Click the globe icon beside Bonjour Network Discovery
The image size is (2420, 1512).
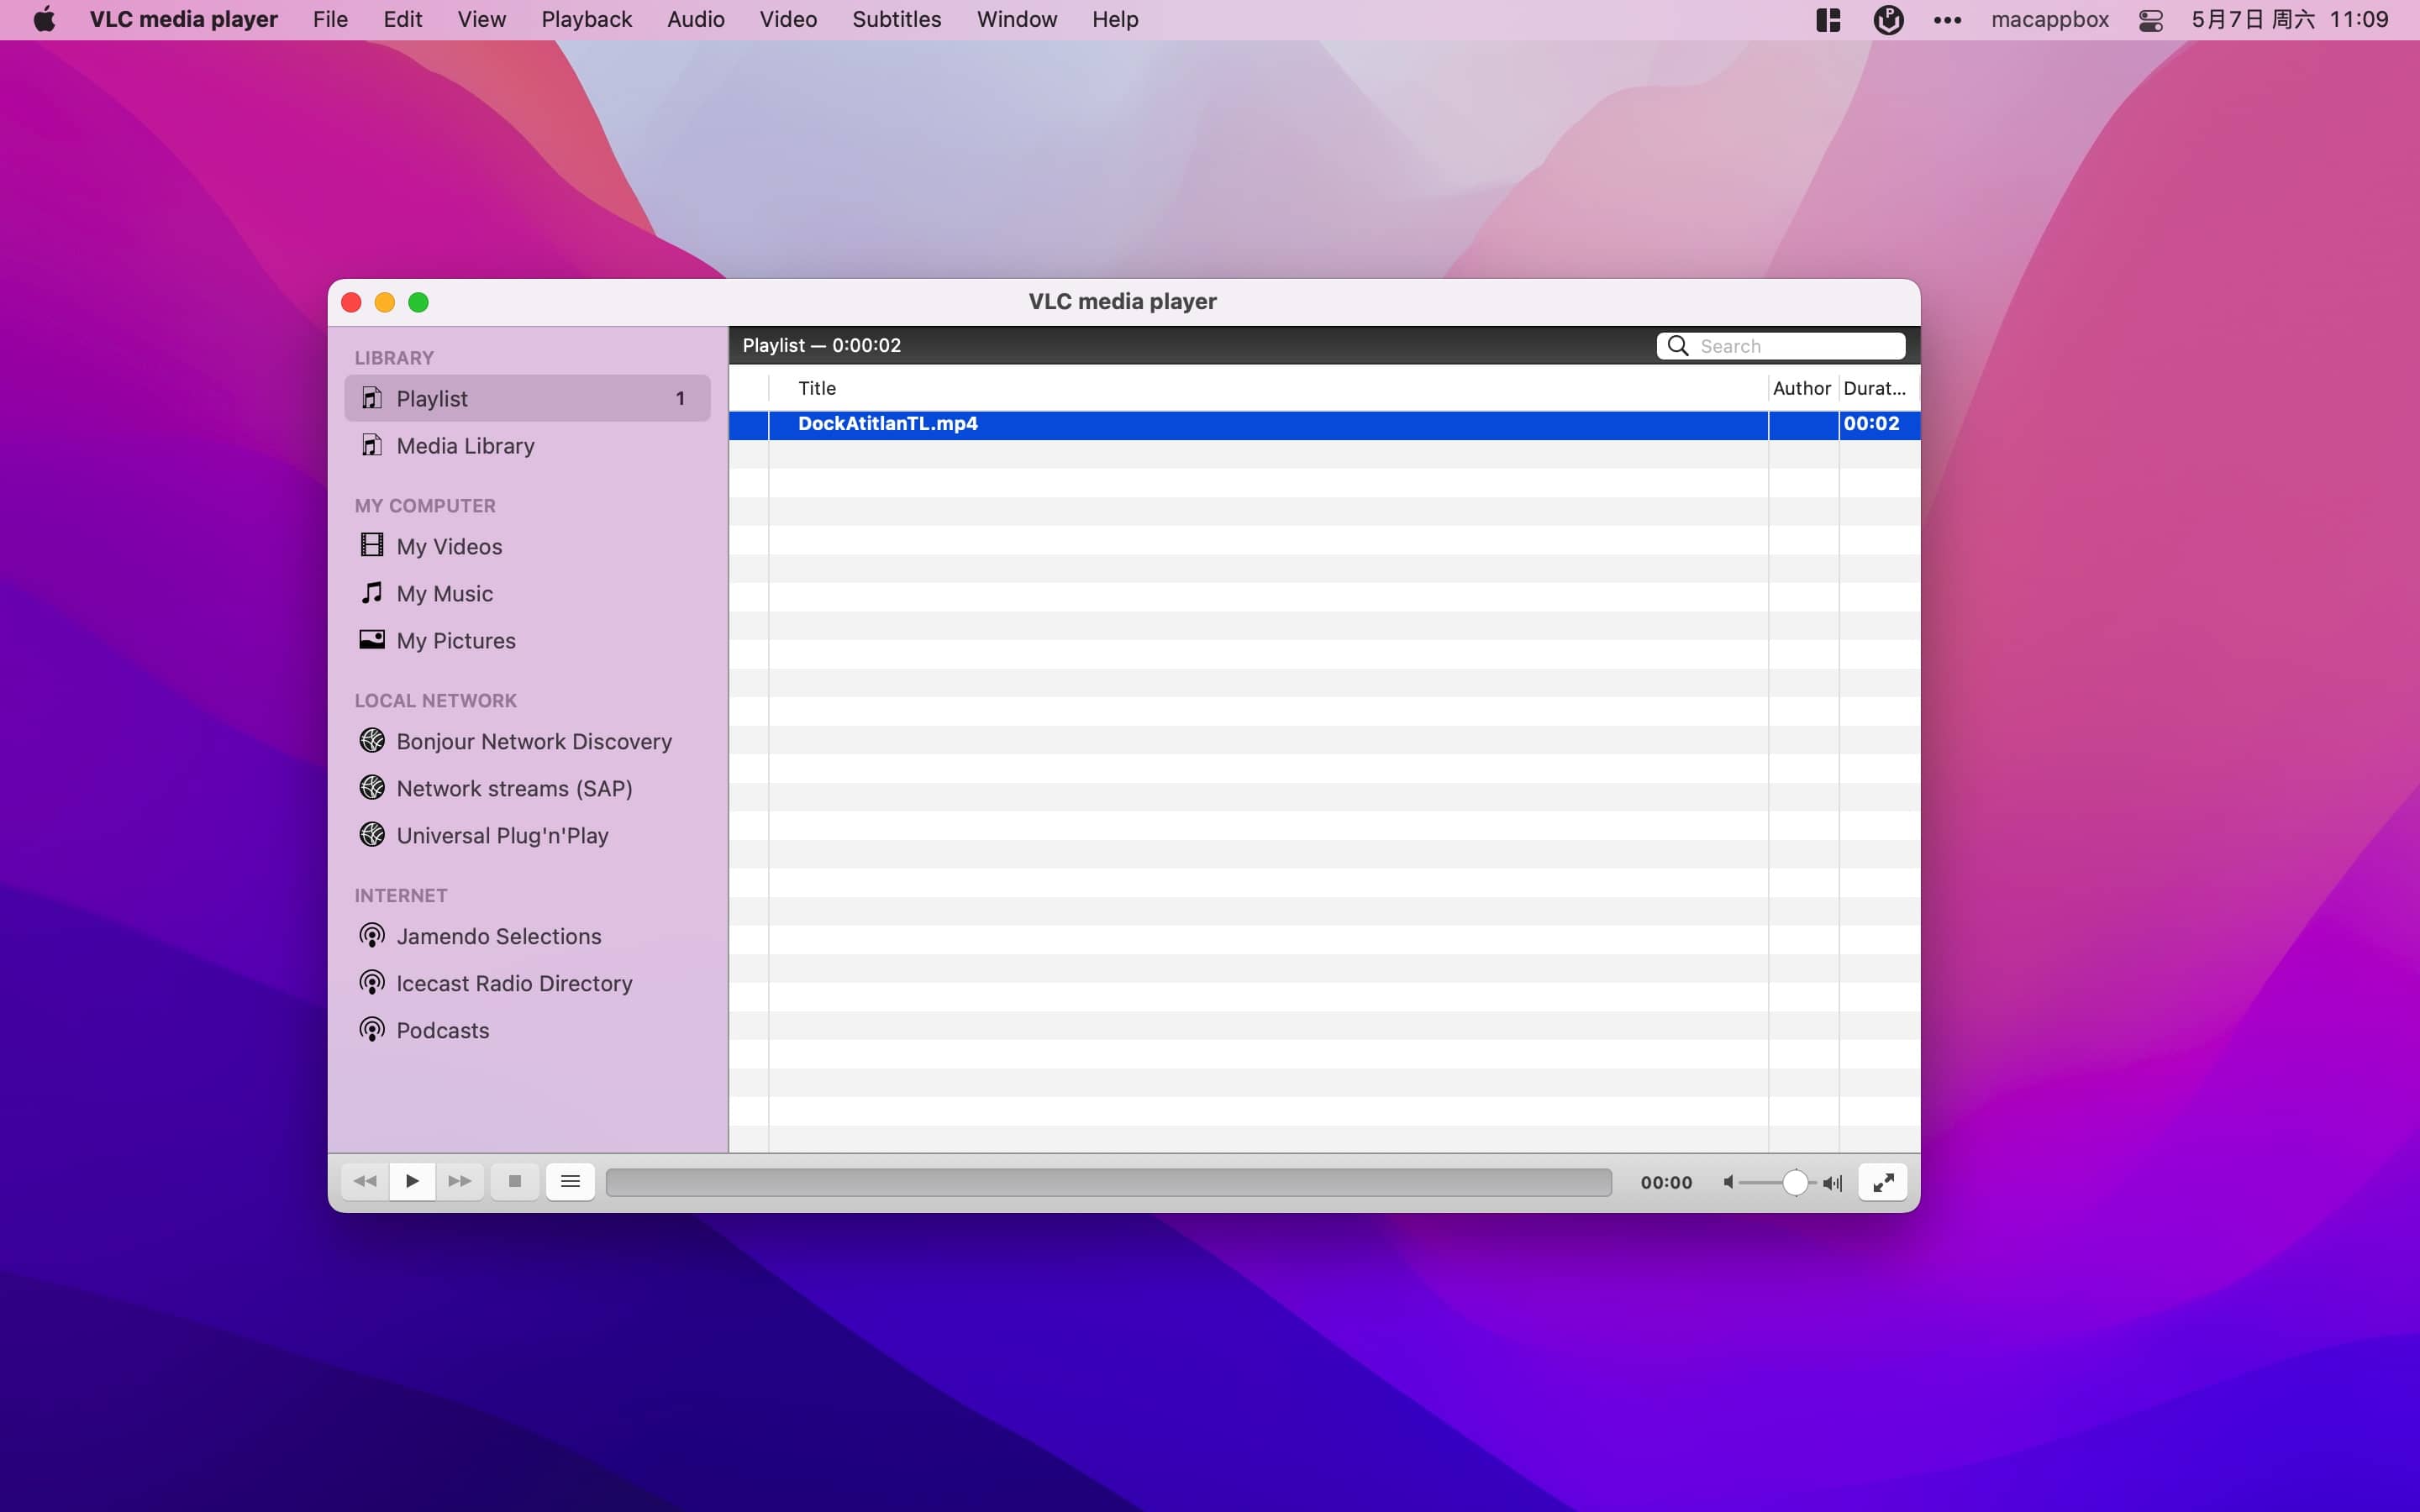[x=372, y=740]
